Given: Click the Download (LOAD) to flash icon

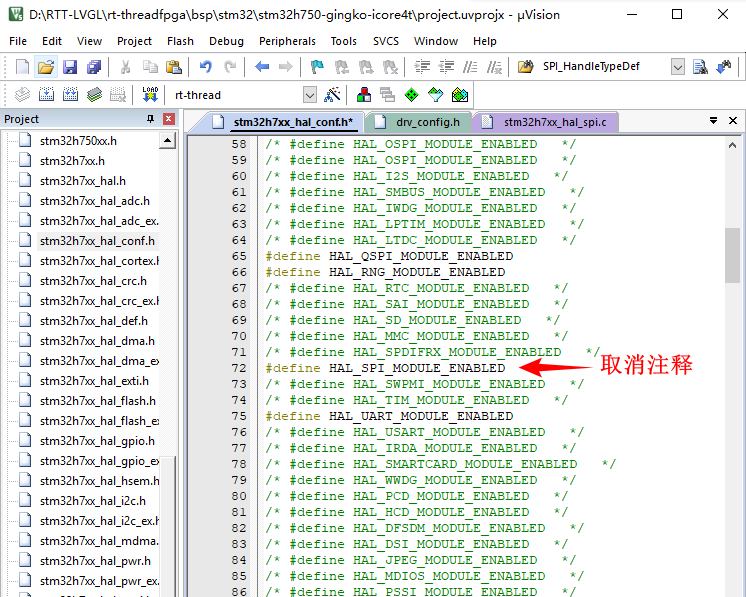Looking at the screenshot, I should 150,95.
